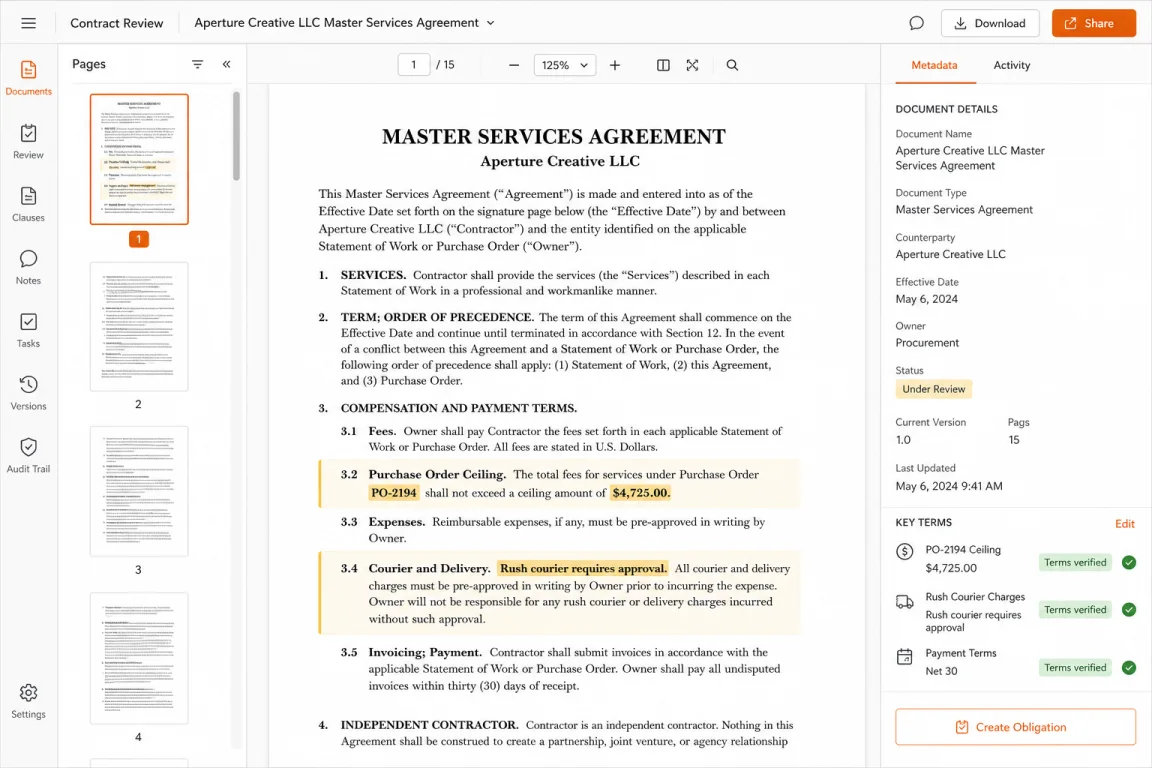The image size is (1152, 768).
Task: Click the Counterparty value Aperture Creative LLC
Action: (950, 254)
